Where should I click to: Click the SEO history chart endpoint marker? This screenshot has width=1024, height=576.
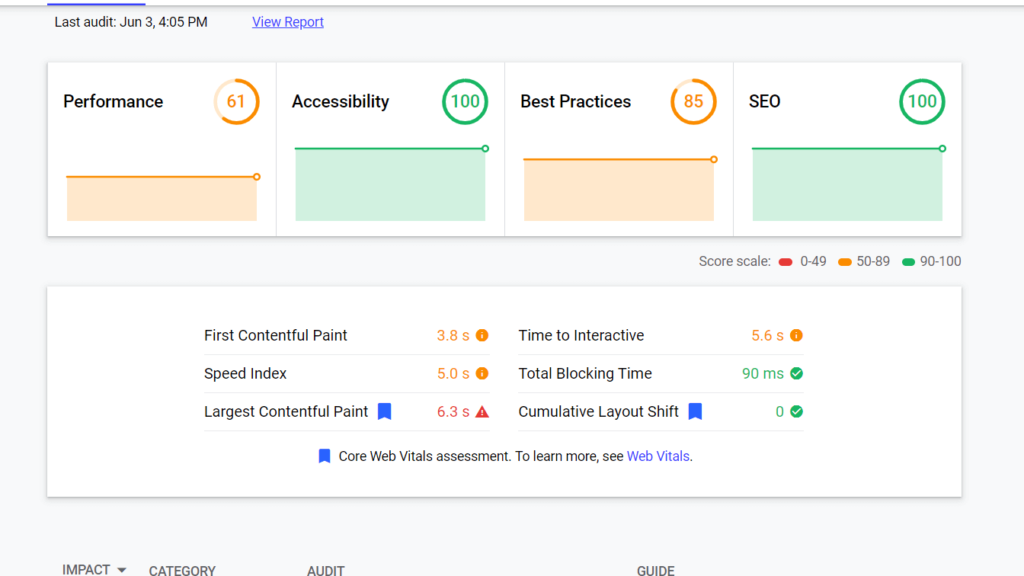(x=942, y=149)
